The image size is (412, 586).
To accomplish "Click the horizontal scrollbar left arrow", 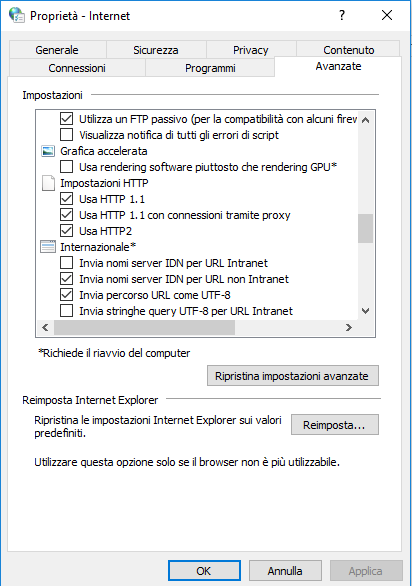I will click(x=45, y=328).
